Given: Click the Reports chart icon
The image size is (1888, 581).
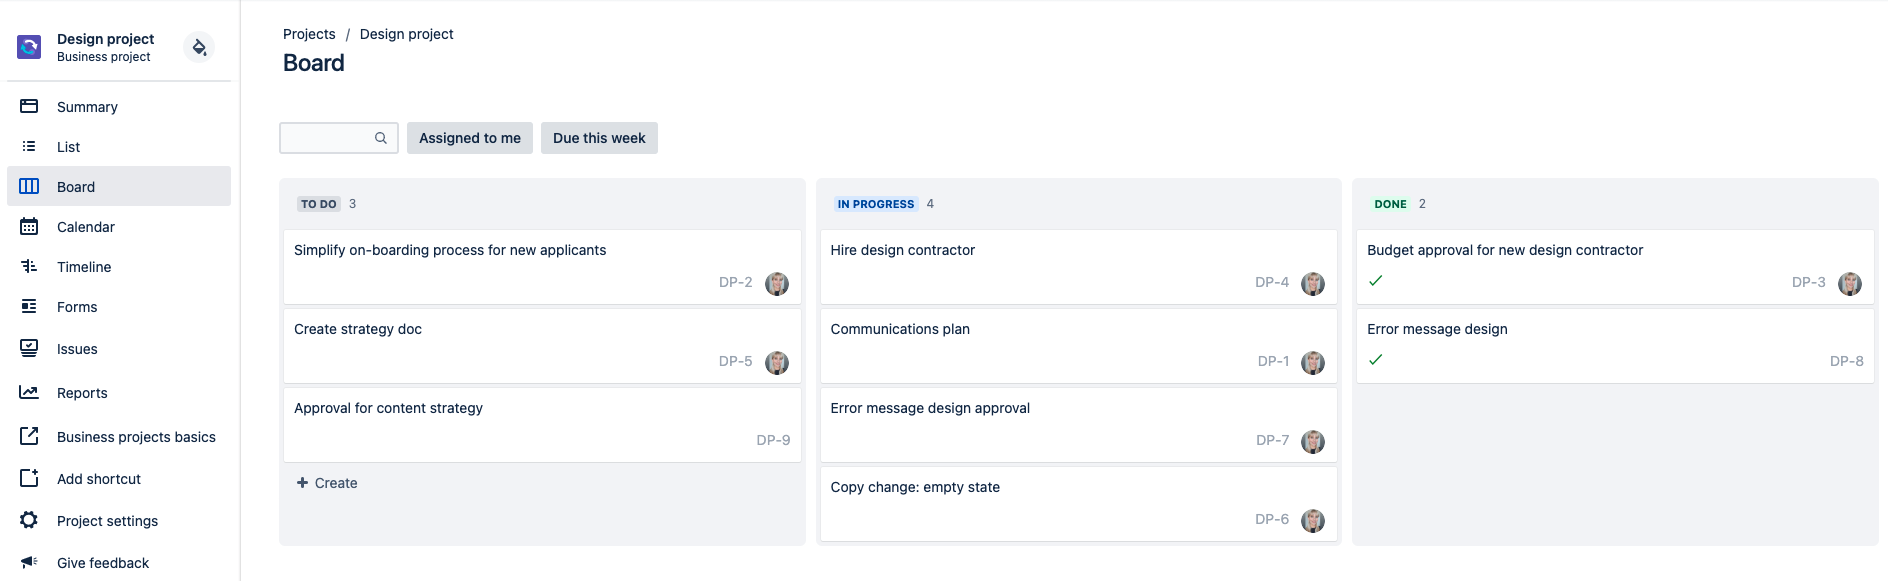Looking at the screenshot, I should tap(29, 392).
